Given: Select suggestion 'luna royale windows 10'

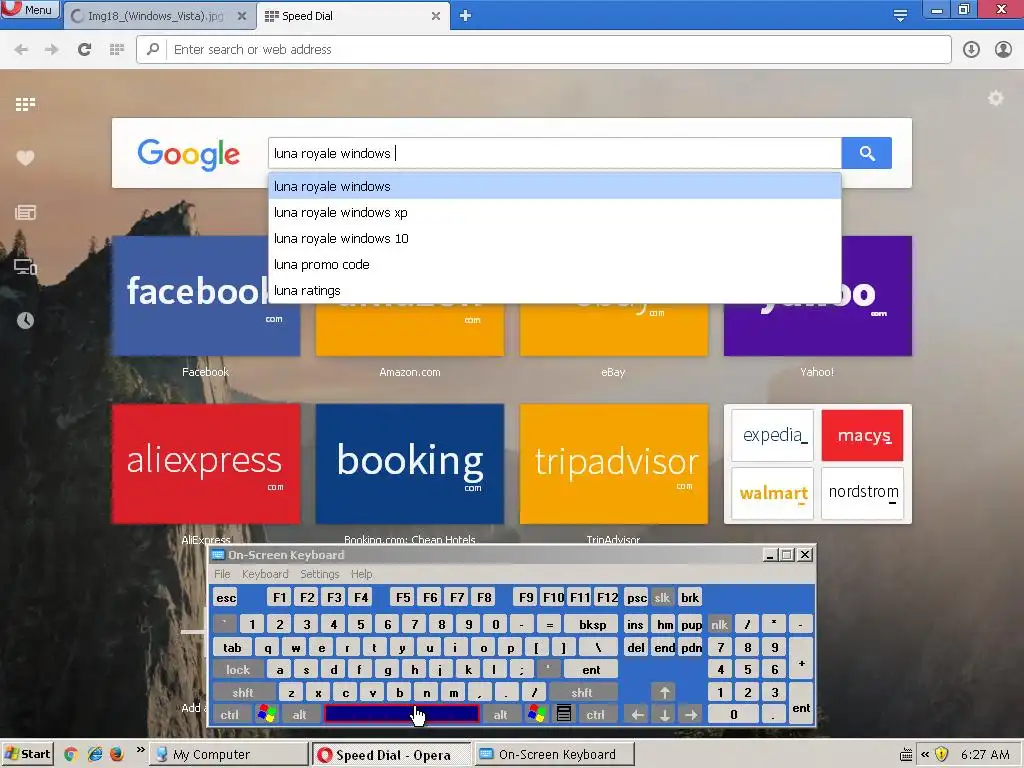Looking at the screenshot, I should coord(554,238).
